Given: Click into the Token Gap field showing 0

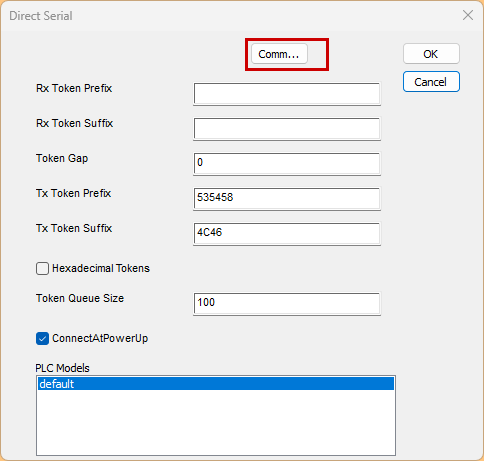Looking at the screenshot, I should 287,164.
